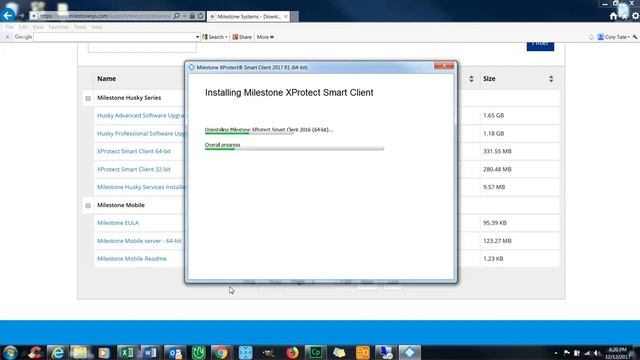The width and height of the screenshot is (640, 360).
Task: Show hidden system tray icons arrow
Action: pyautogui.click(x=556, y=353)
